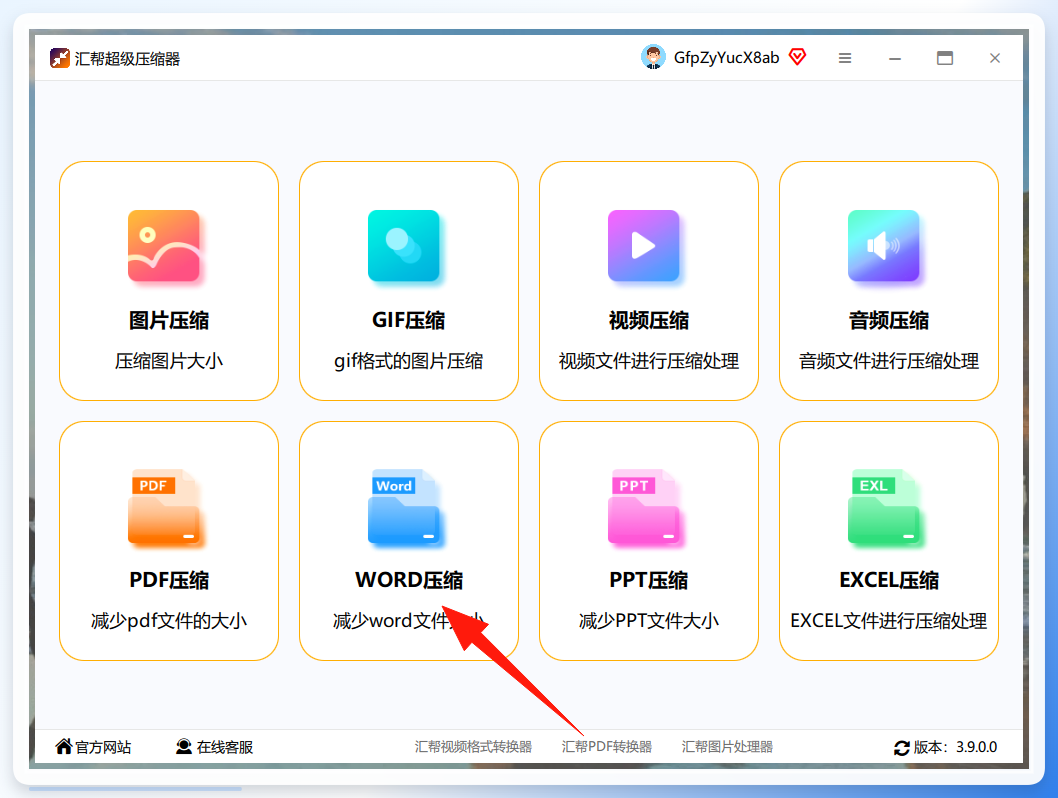Open the hamburger menu icon
Screen dimensions: 1058x798
tap(845, 58)
